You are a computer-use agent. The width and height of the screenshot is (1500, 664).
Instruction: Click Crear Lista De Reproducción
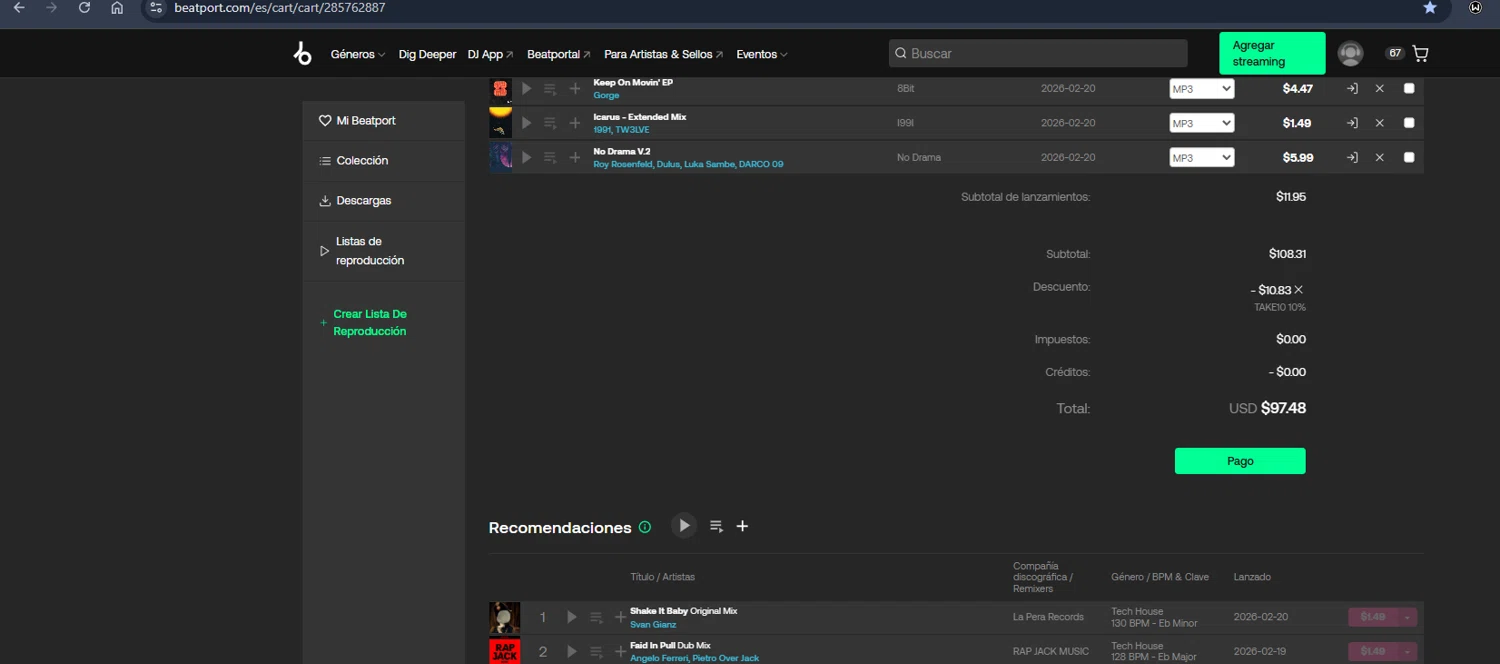[x=370, y=322]
